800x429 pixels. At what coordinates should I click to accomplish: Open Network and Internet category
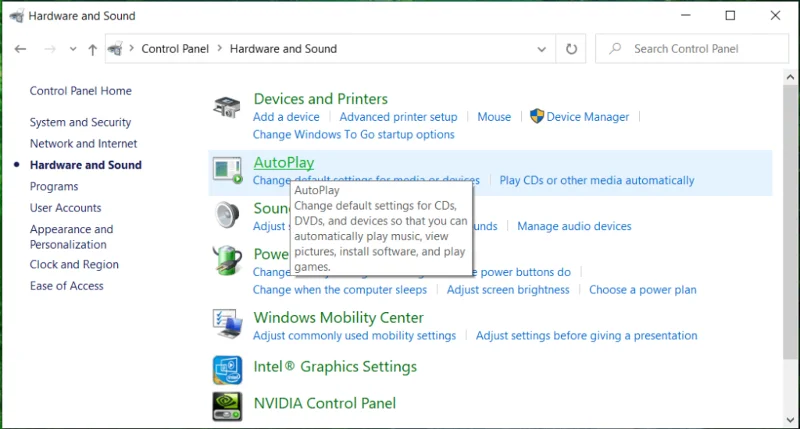pos(83,144)
